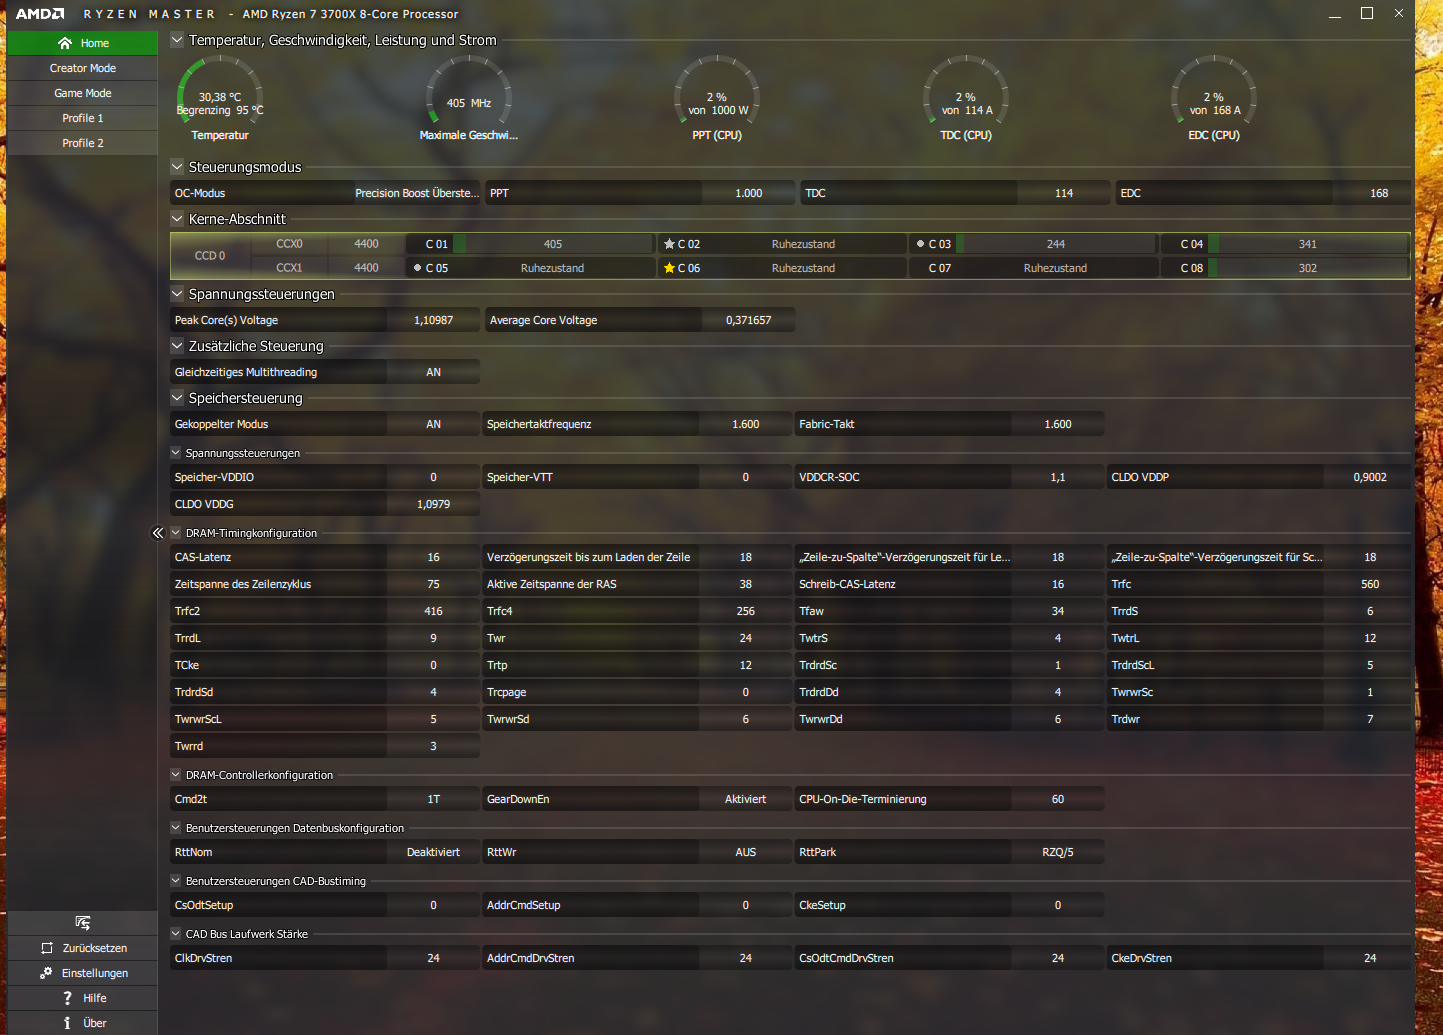1443x1035 pixels.
Task: Collapse the CAD Bus Laufwerk Stärke subsection
Action: (x=176, y=934)
